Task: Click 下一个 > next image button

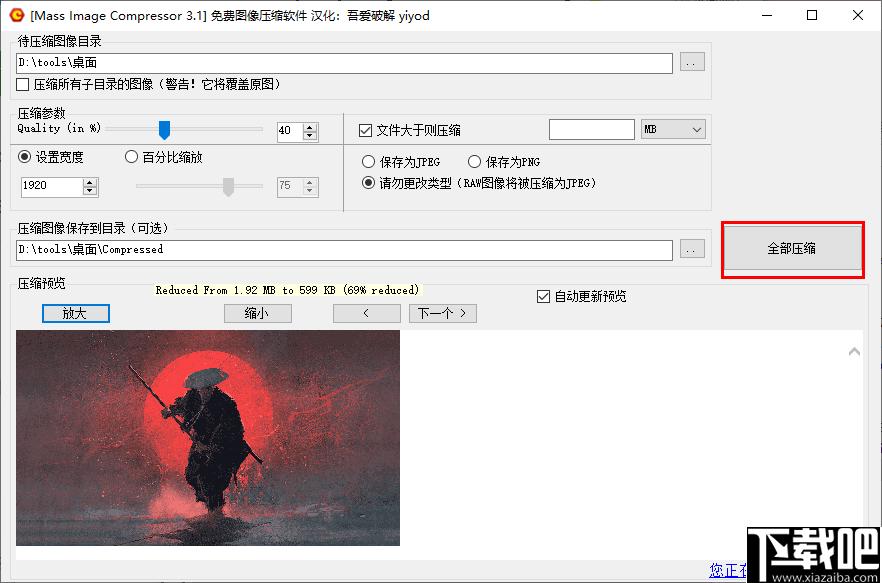Action: coord(443,313)
